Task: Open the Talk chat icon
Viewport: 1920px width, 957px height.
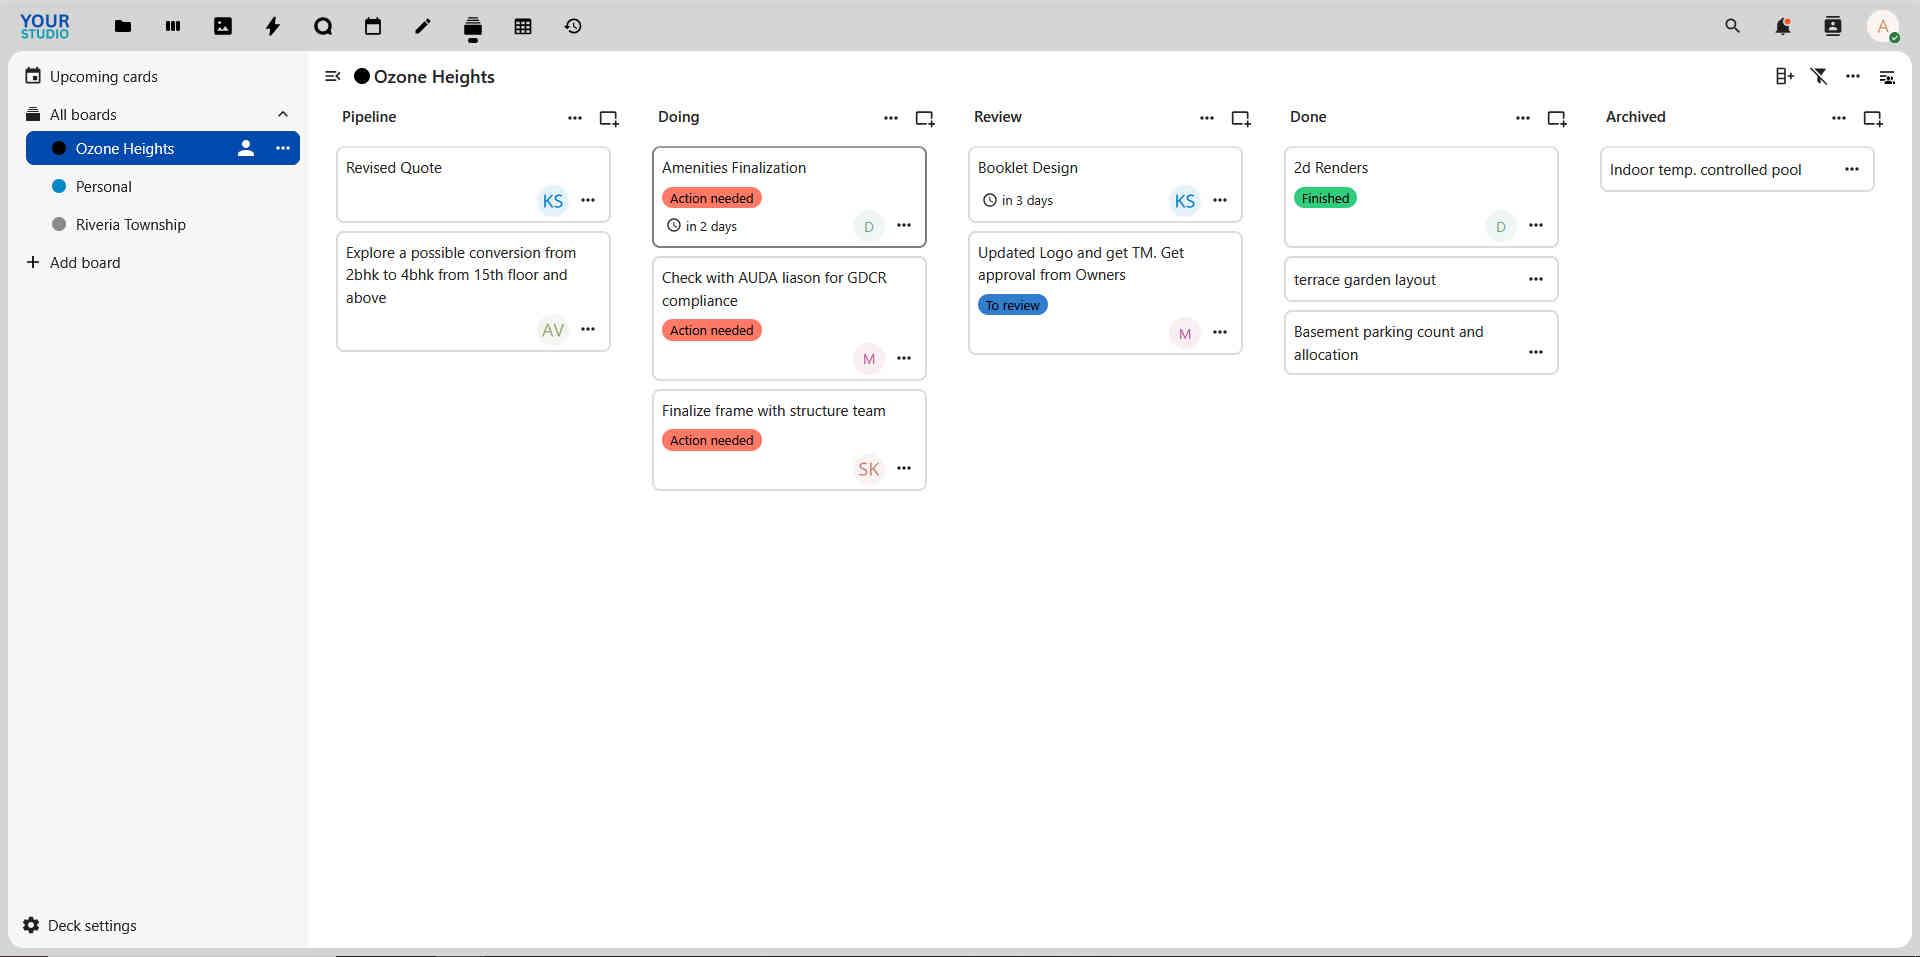Action: 323,27
